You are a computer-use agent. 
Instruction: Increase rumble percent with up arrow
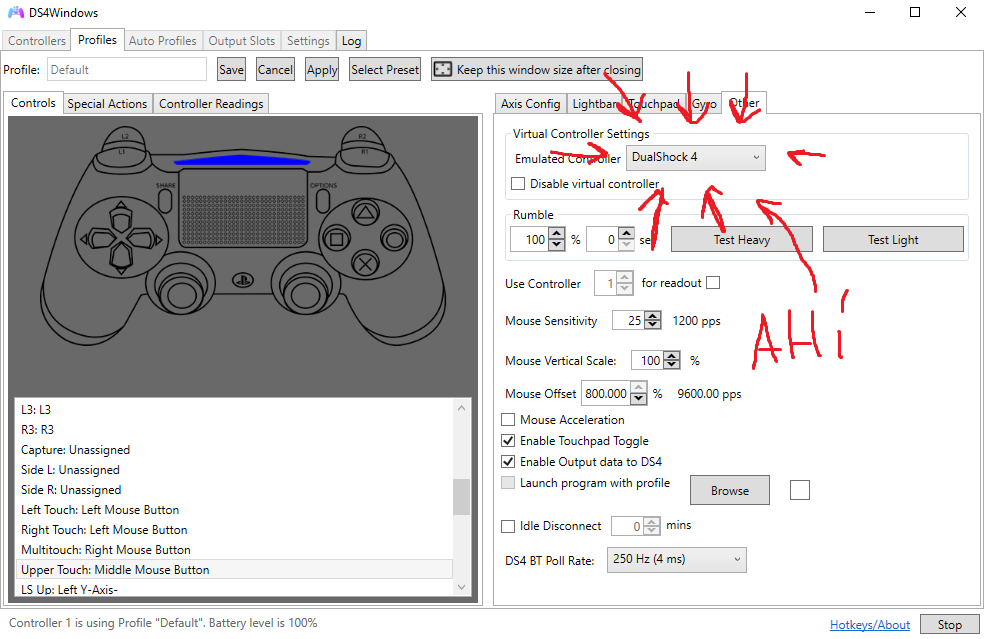[557, 234]
